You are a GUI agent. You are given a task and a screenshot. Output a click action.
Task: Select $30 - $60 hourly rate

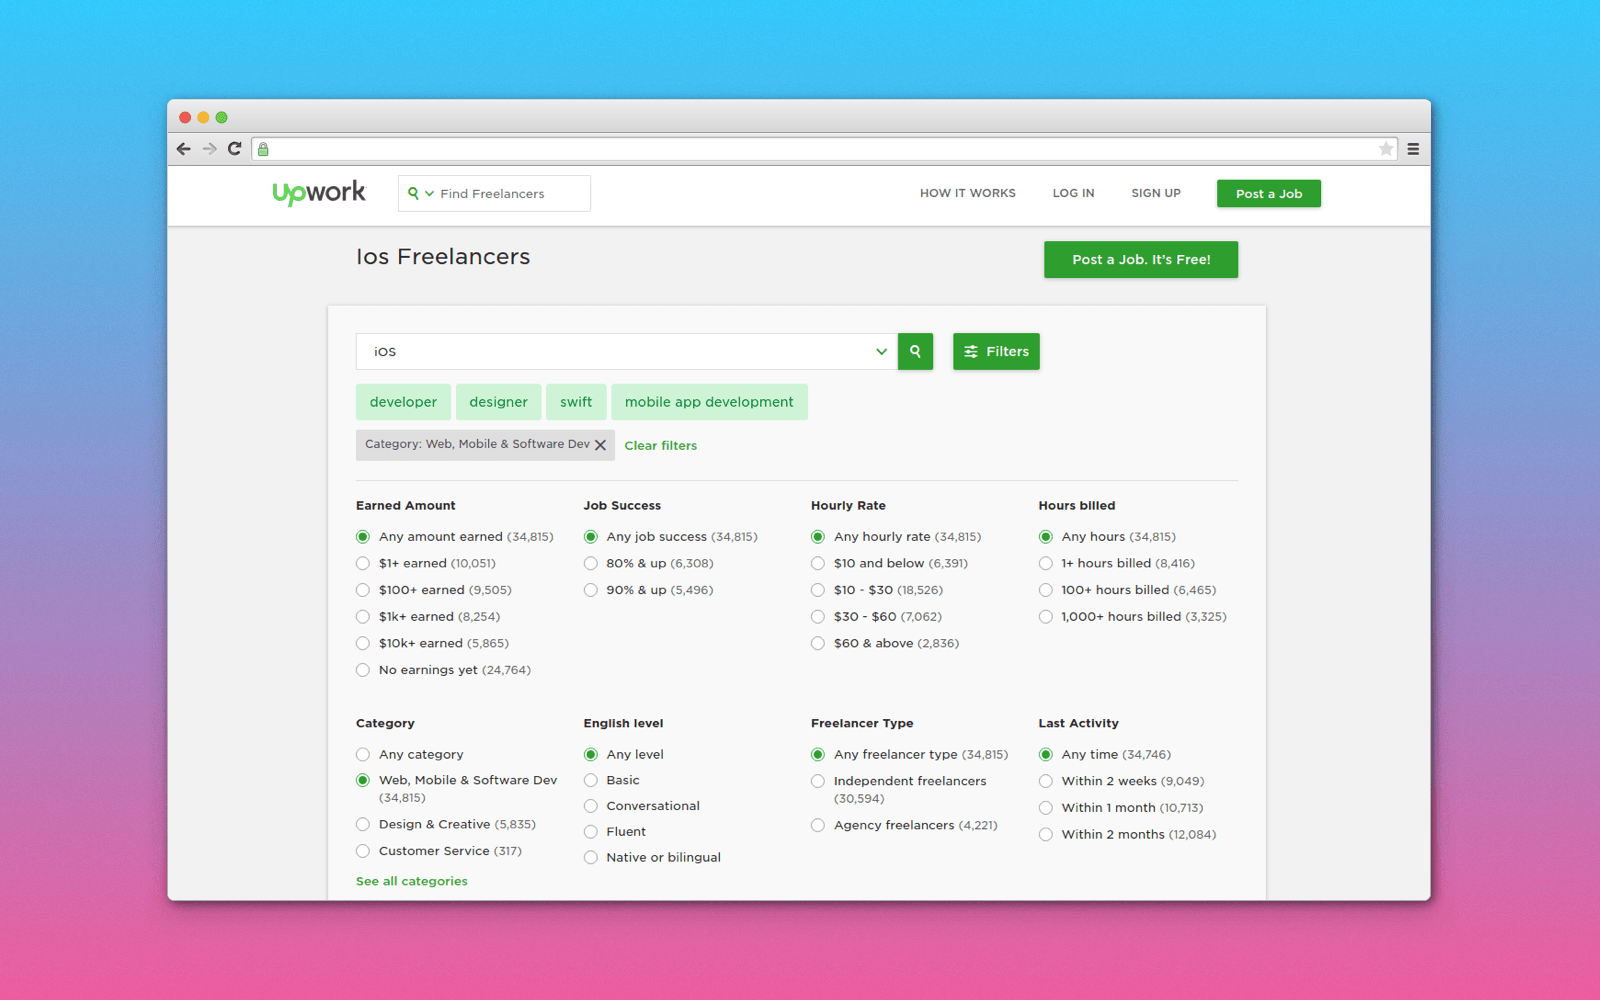(x=818, y=617)
